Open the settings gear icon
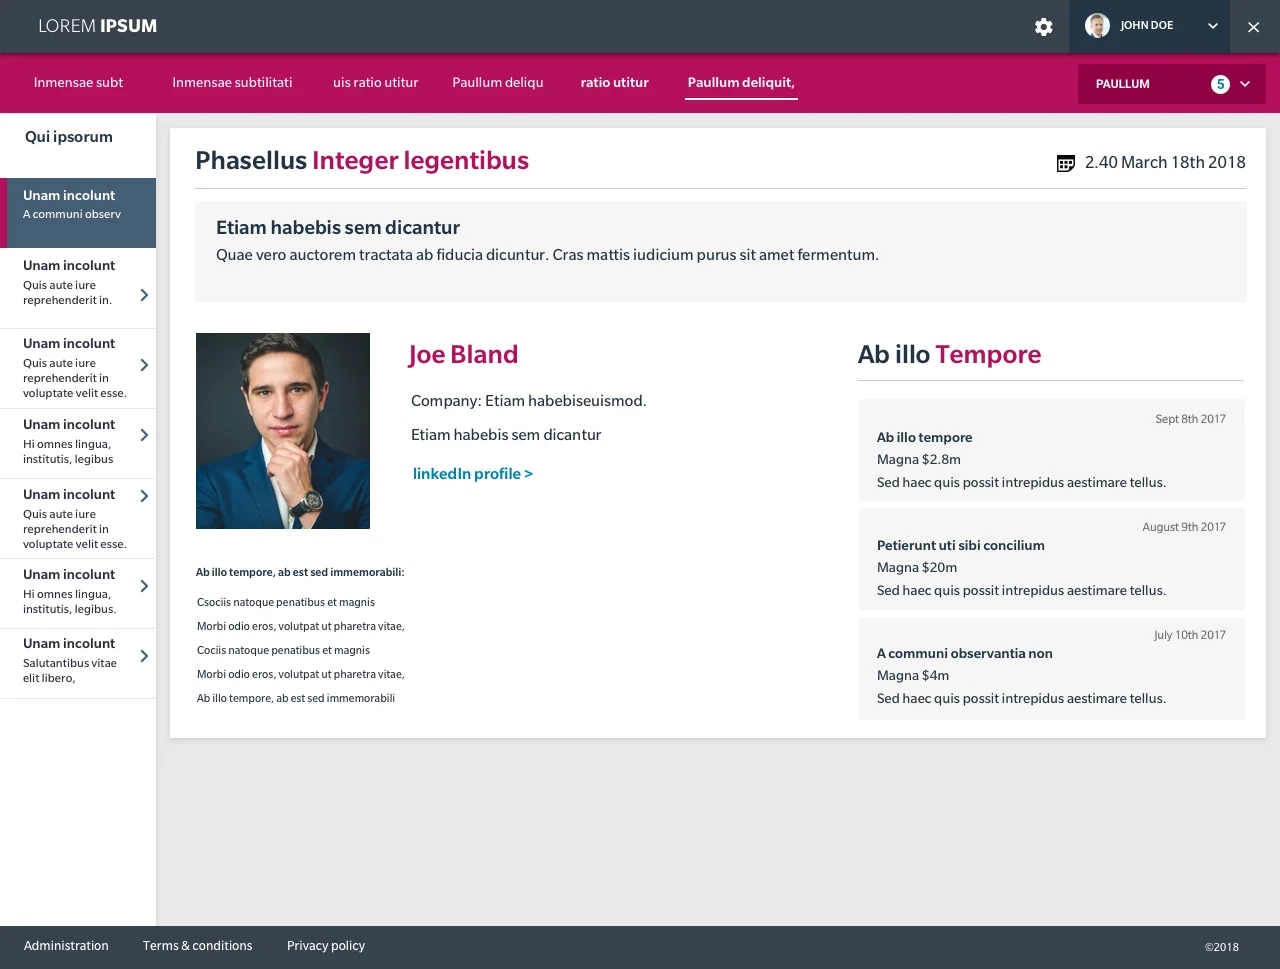The image size is (1280, 969). point(1043,27)
